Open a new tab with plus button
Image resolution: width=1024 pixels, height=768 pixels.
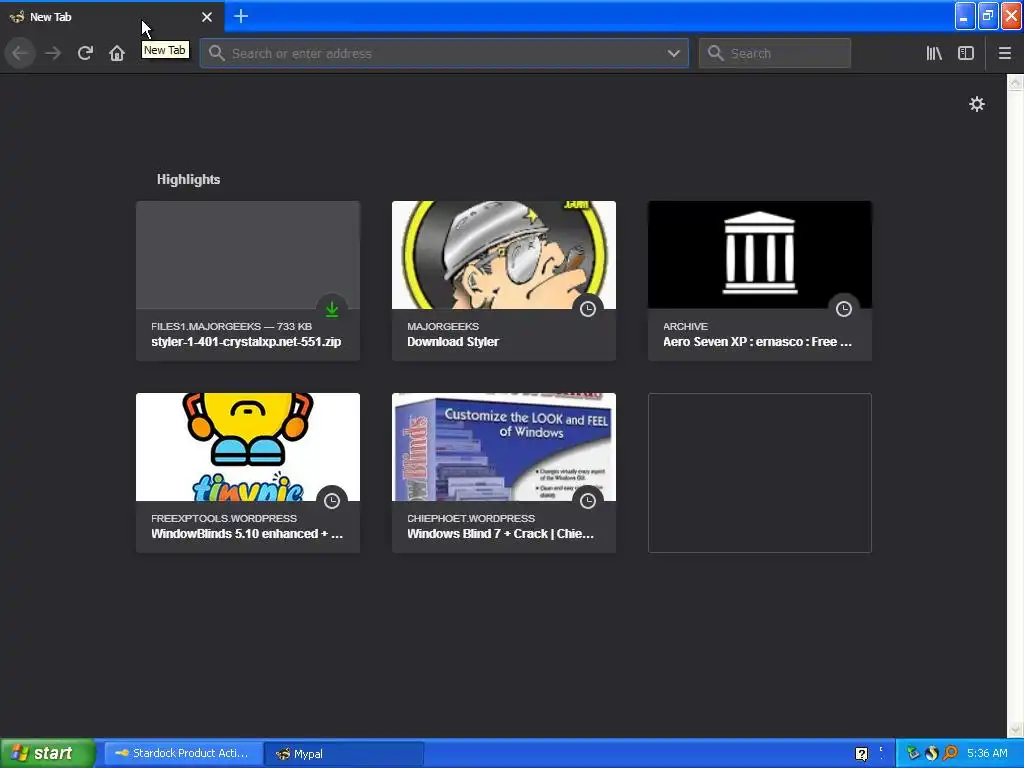click(241, 16)
